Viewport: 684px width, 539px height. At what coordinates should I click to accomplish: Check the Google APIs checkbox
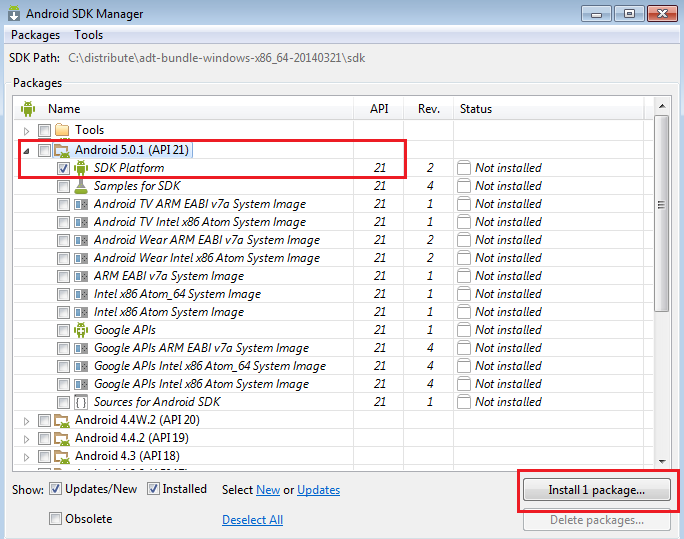(x=63, y=331)
